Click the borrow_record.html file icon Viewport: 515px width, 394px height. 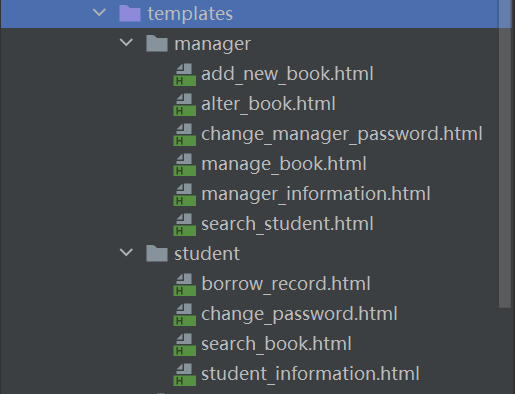click(184, 285)
